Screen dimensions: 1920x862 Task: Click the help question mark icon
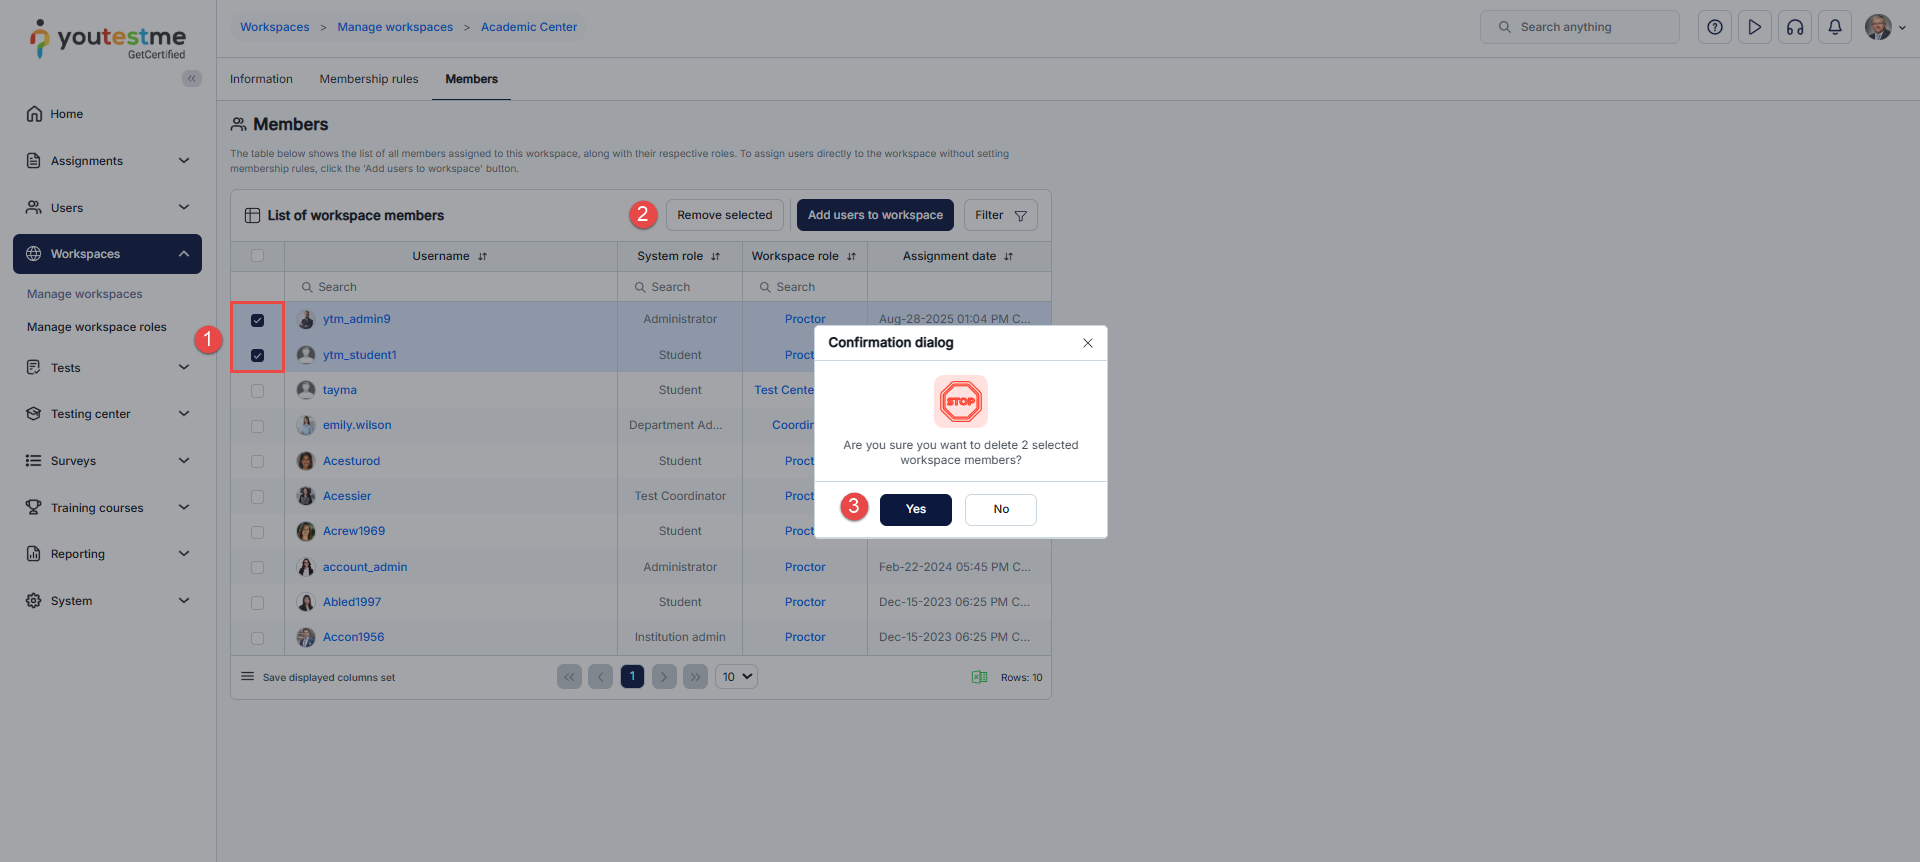coord(1714,28)
